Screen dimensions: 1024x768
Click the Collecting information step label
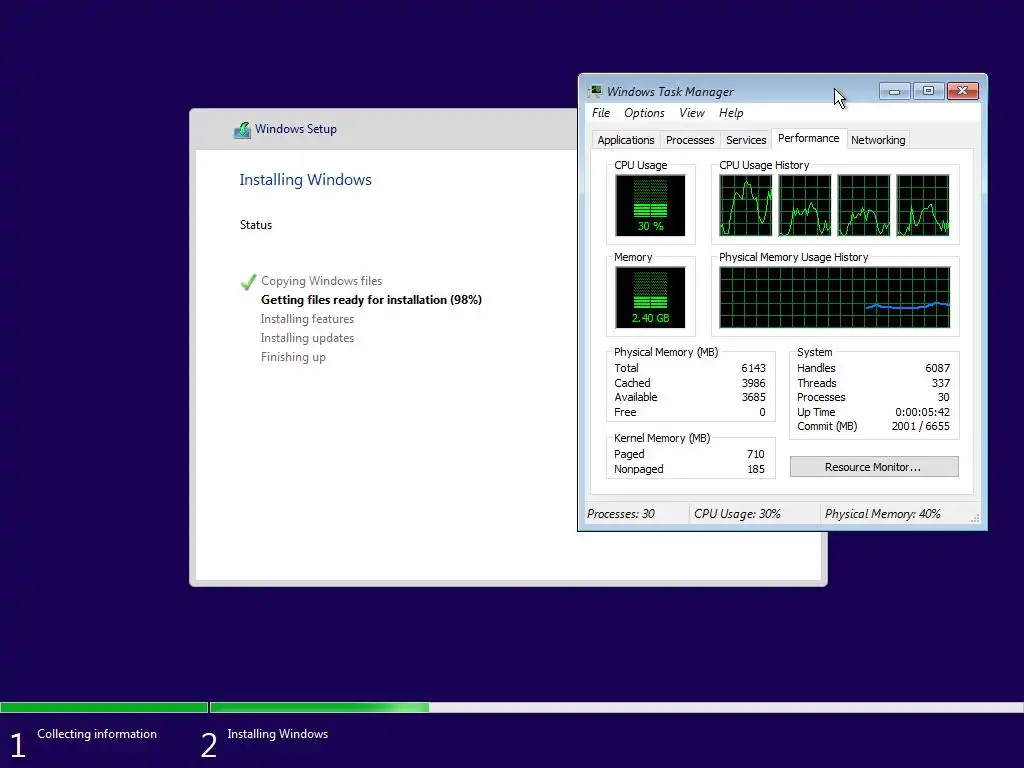pos(97,734)
